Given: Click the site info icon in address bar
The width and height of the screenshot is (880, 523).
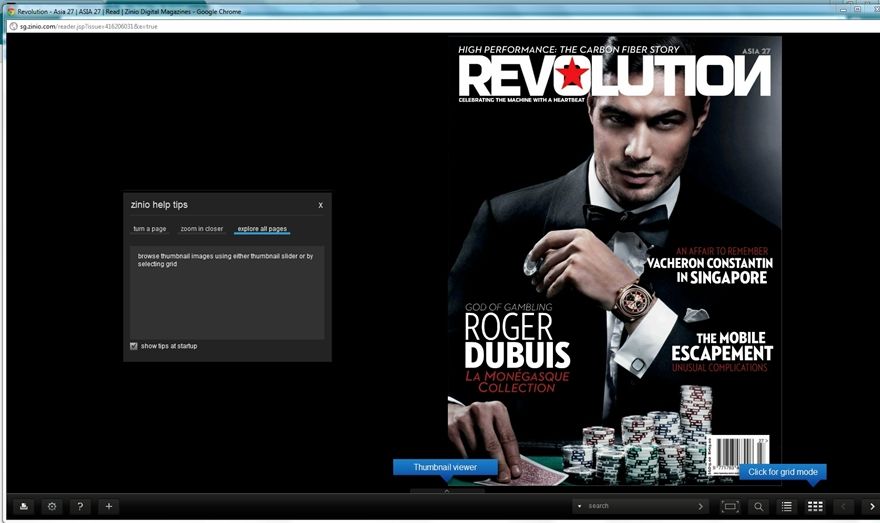Looking at the screenshot, I should coord(13,26).
